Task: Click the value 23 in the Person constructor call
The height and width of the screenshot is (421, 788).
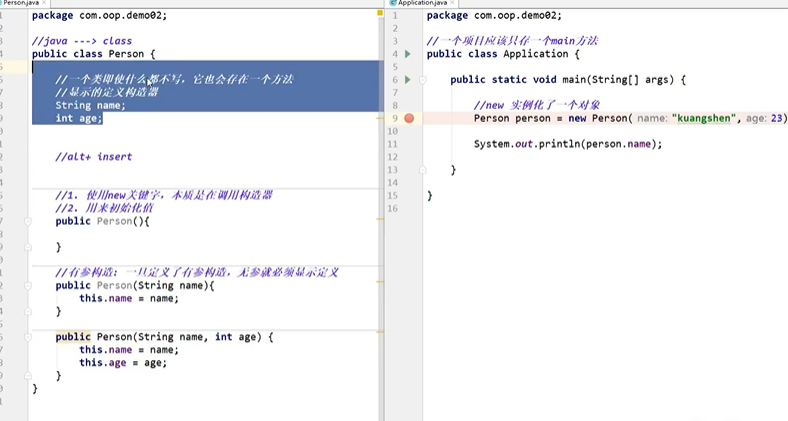Action: tap(776, 118)
